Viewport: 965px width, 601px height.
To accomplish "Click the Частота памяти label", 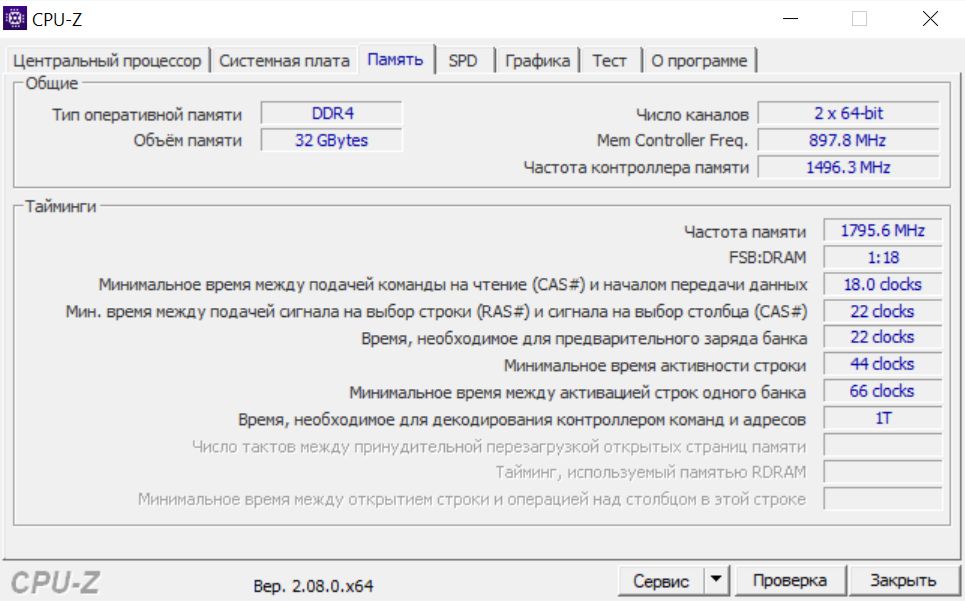I will 745,232.
